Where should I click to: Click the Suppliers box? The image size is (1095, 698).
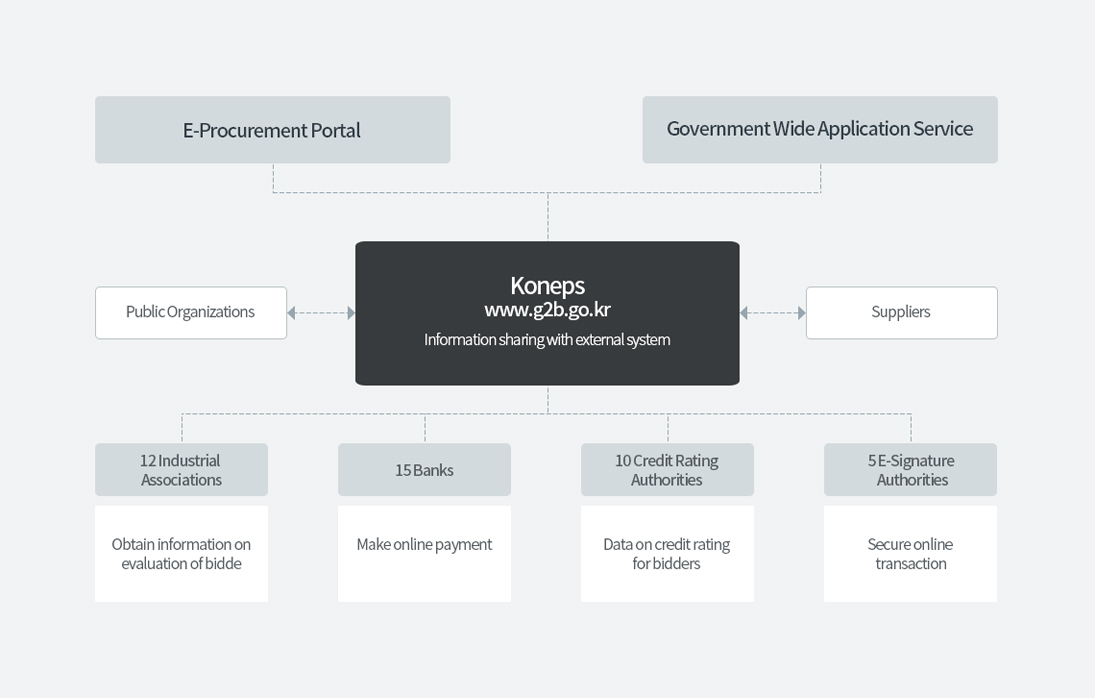[902, 313]
